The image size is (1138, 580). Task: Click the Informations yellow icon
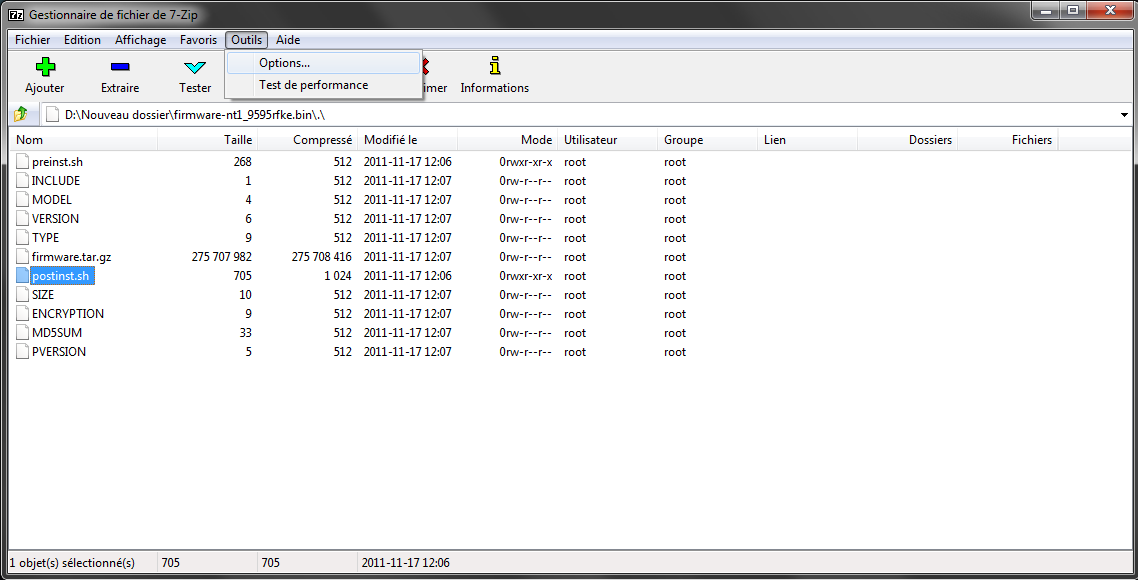click(495, 66)
